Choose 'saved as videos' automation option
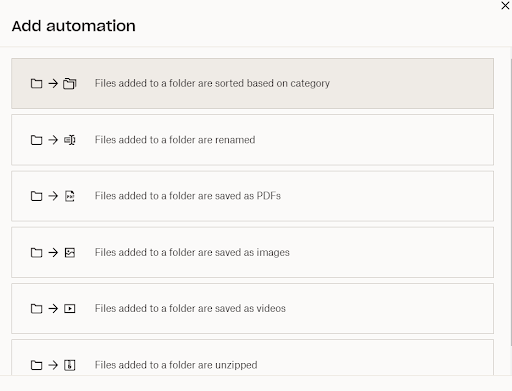 pyautogui.click(x=252, y=308)
